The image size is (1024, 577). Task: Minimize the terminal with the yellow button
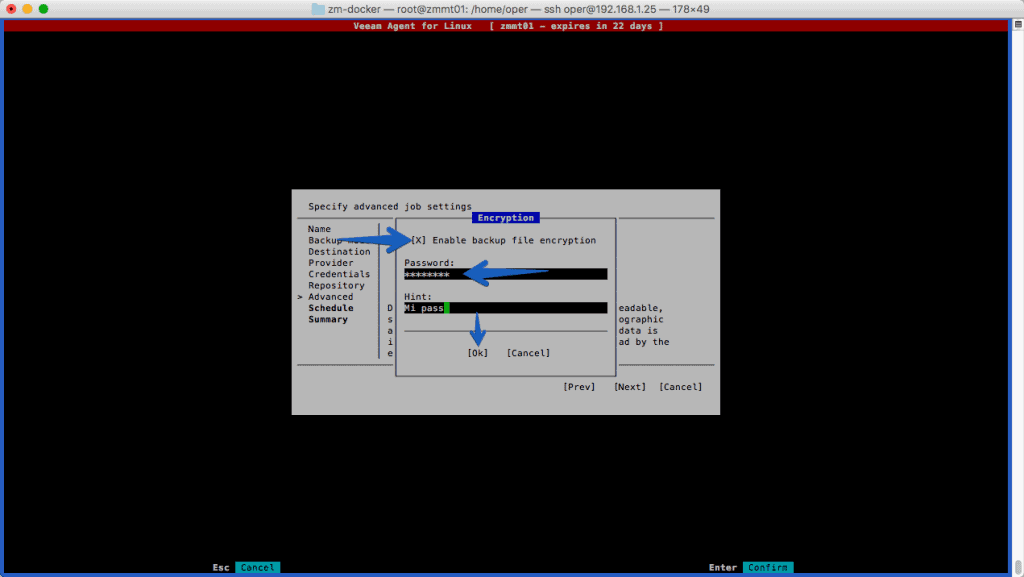coord(27,9)
